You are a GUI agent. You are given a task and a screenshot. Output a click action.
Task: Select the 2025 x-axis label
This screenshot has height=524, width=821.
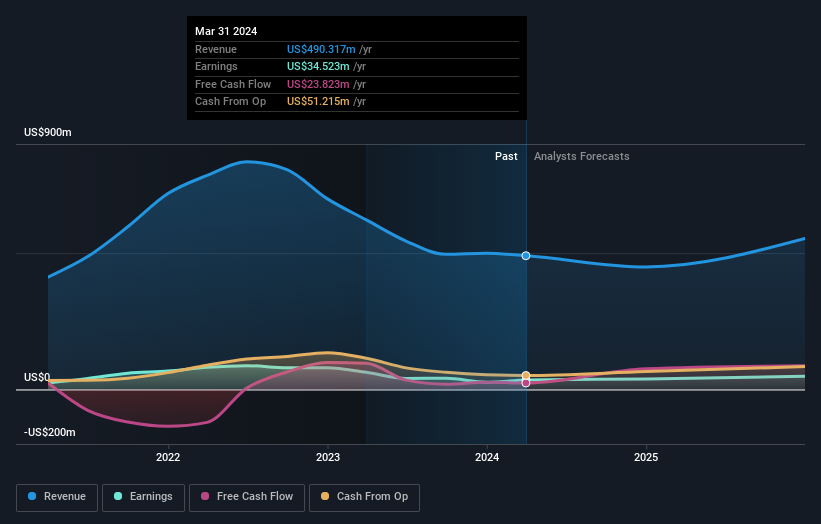click(x=646, y=457)
